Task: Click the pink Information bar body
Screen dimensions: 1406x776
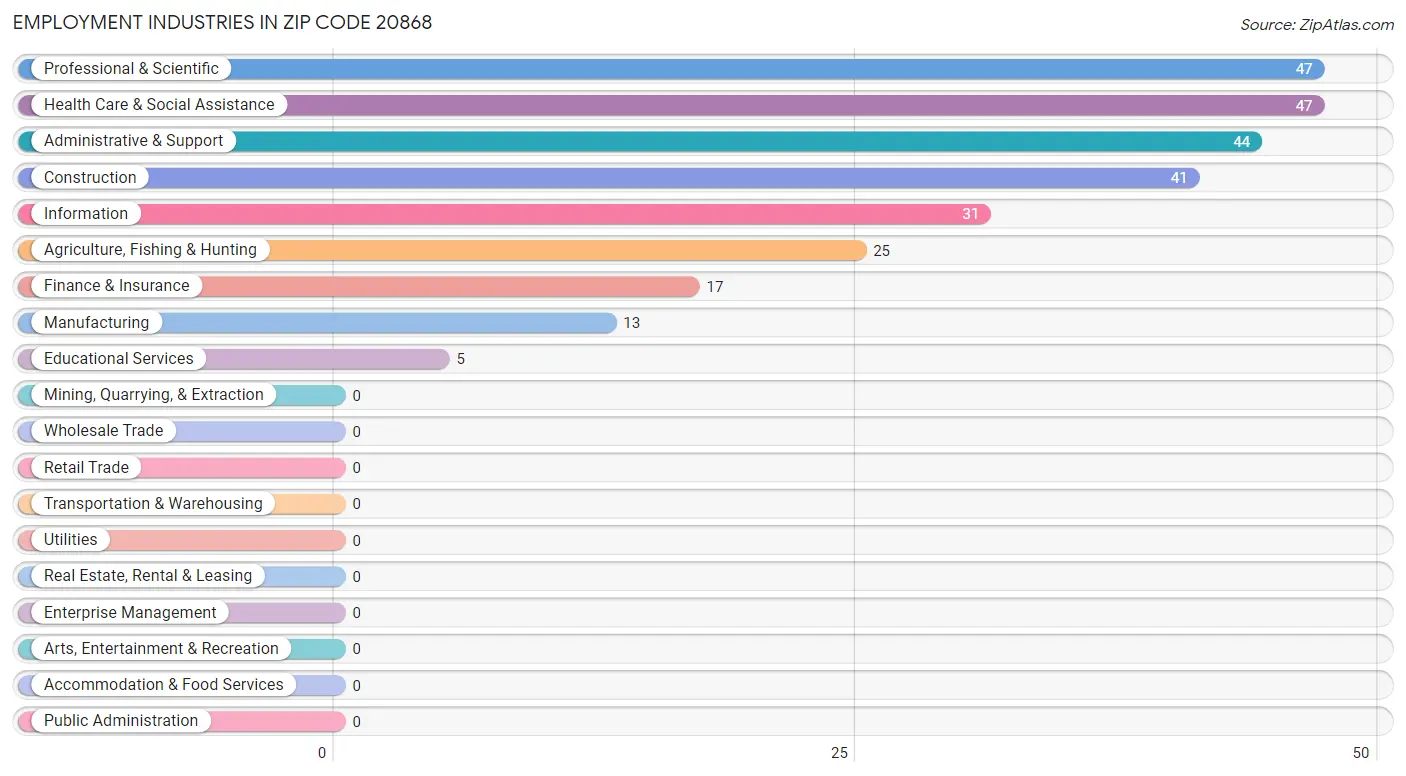Action: 504,214
